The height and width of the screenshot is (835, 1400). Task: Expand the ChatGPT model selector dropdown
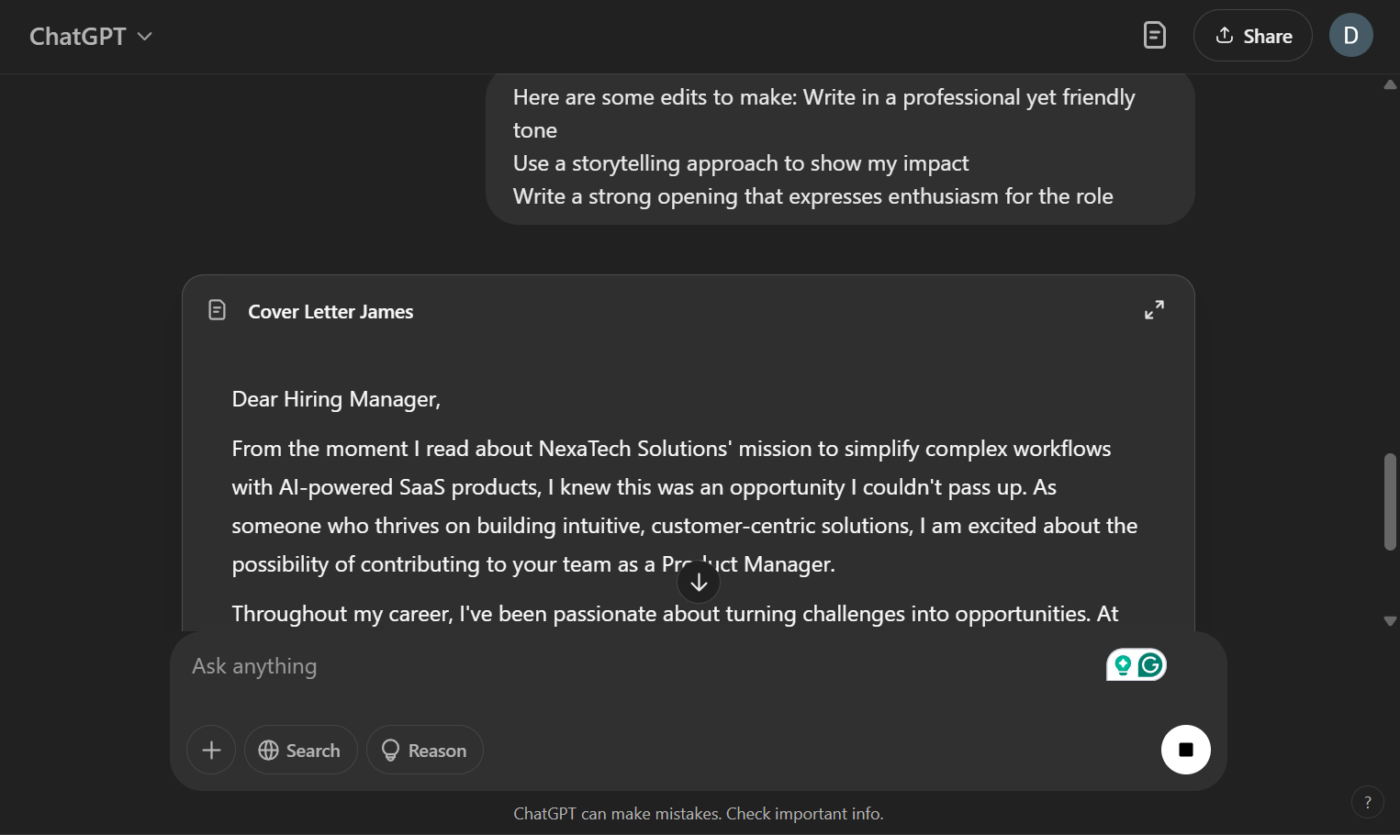[x=91, y=36]
